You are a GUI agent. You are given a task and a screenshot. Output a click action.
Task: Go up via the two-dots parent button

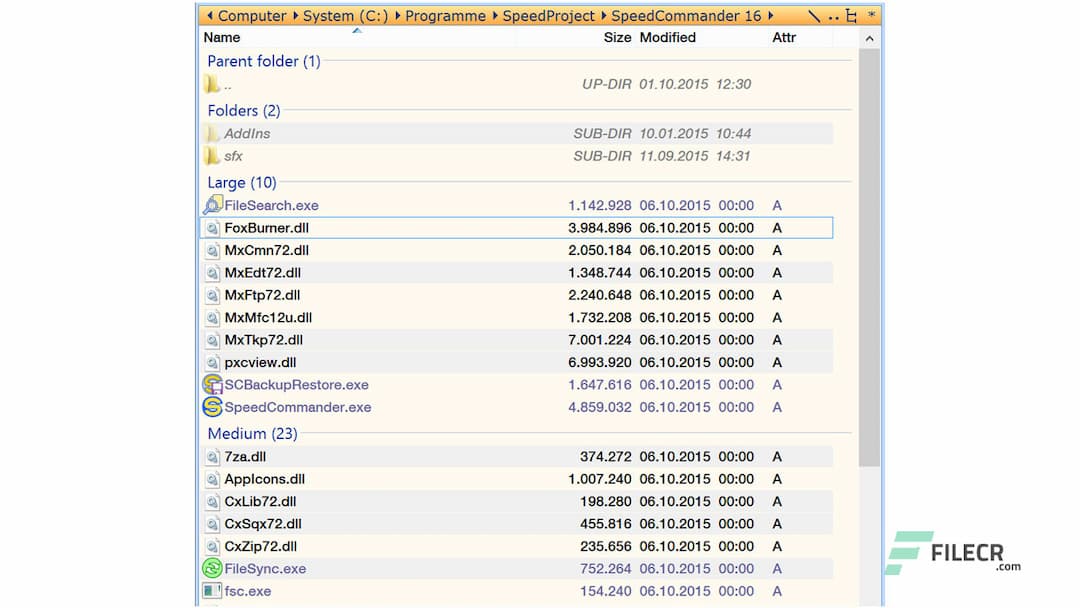click(833, 16)
